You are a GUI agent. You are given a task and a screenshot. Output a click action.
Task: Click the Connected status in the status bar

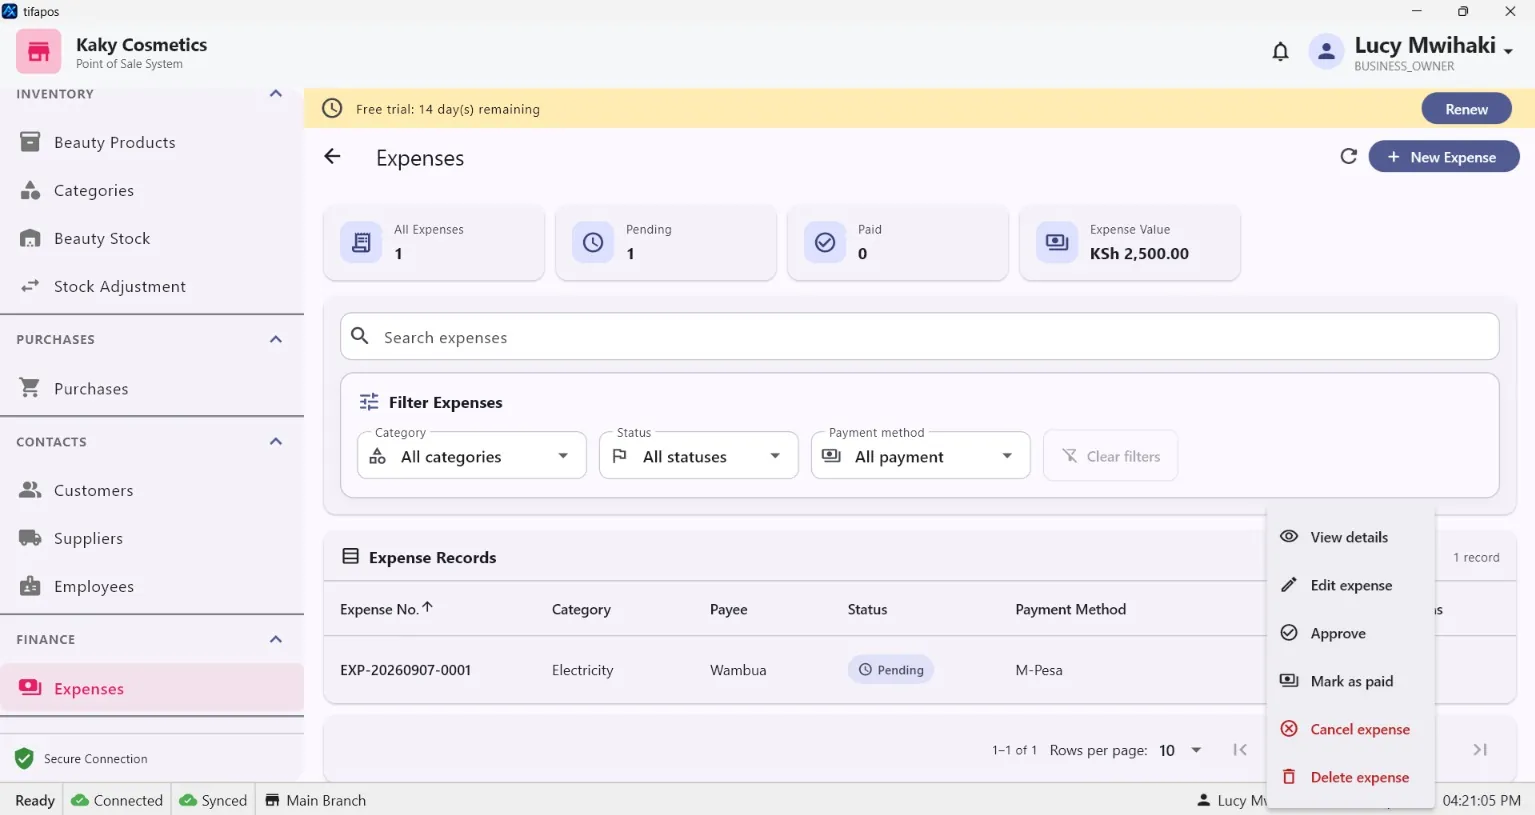117,800
